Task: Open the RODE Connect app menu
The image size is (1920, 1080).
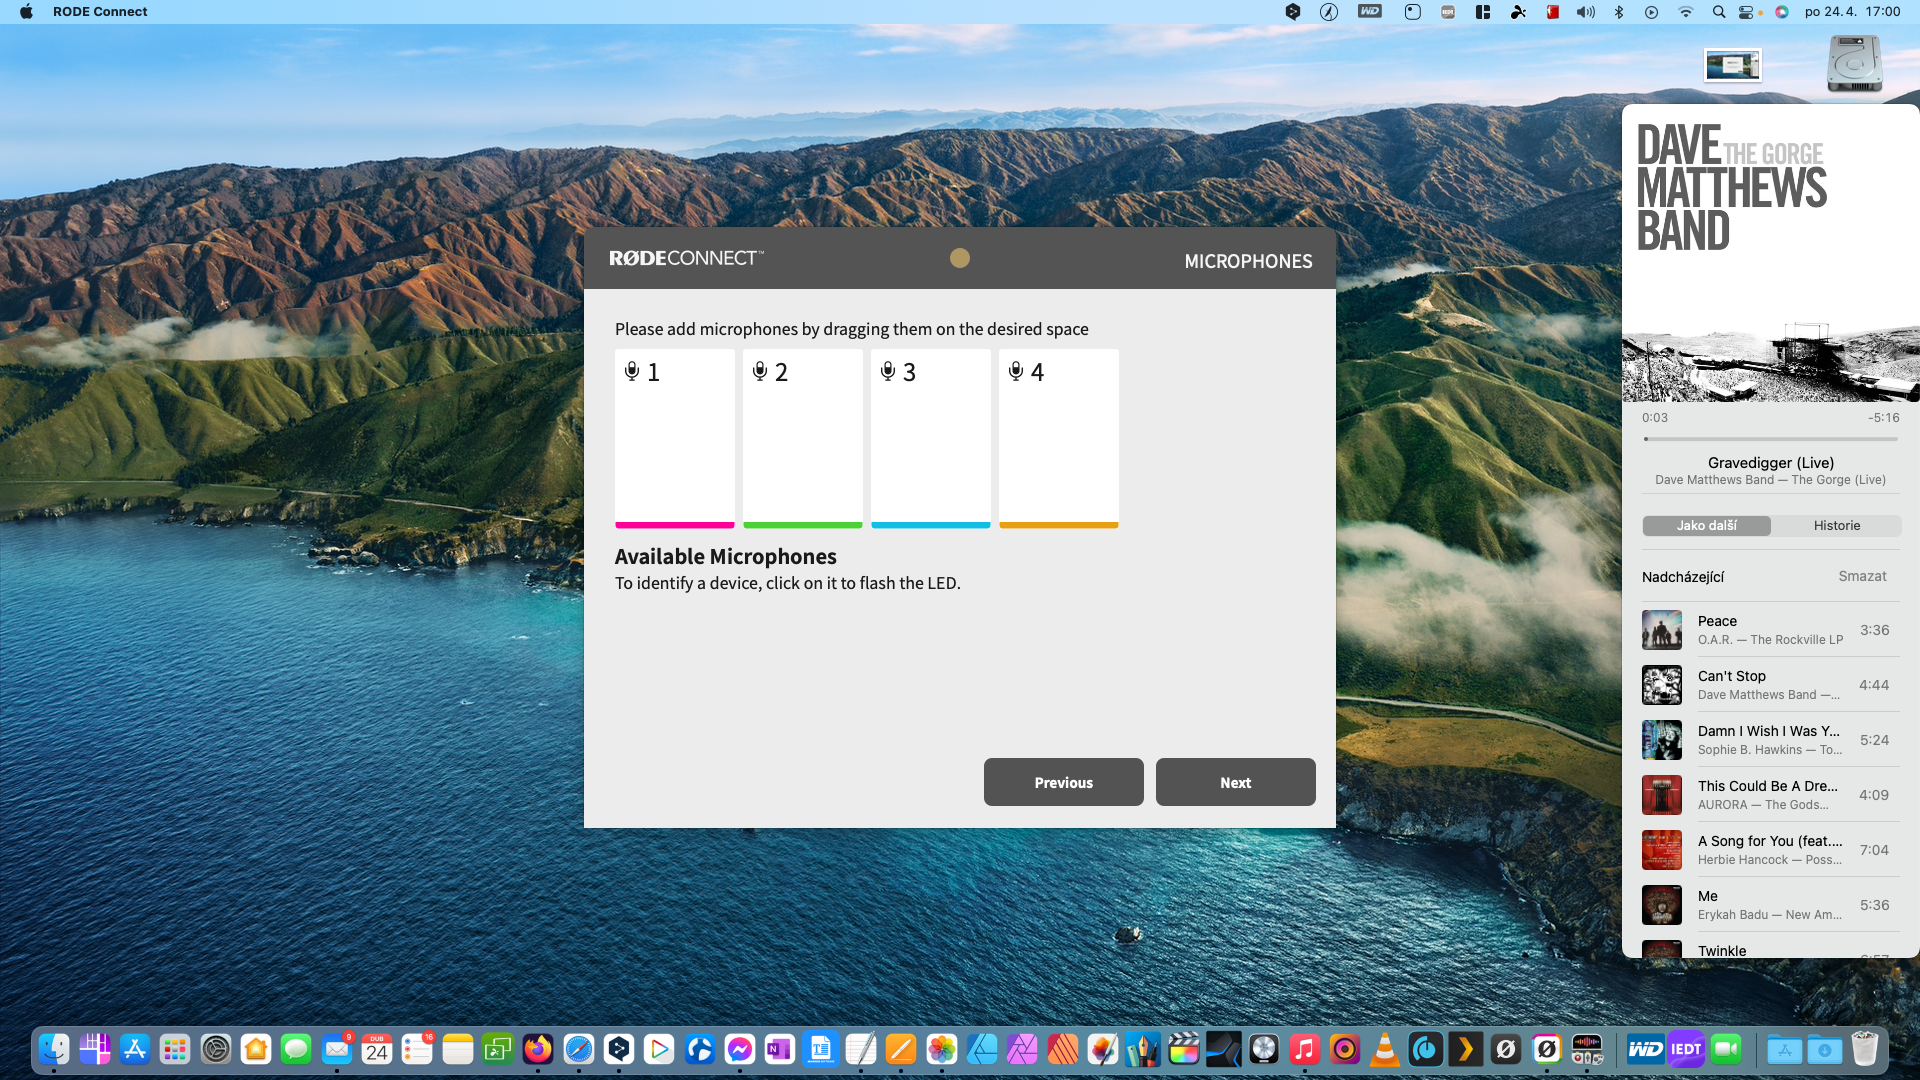Action: pyautogui.click(x=100, y=12)
